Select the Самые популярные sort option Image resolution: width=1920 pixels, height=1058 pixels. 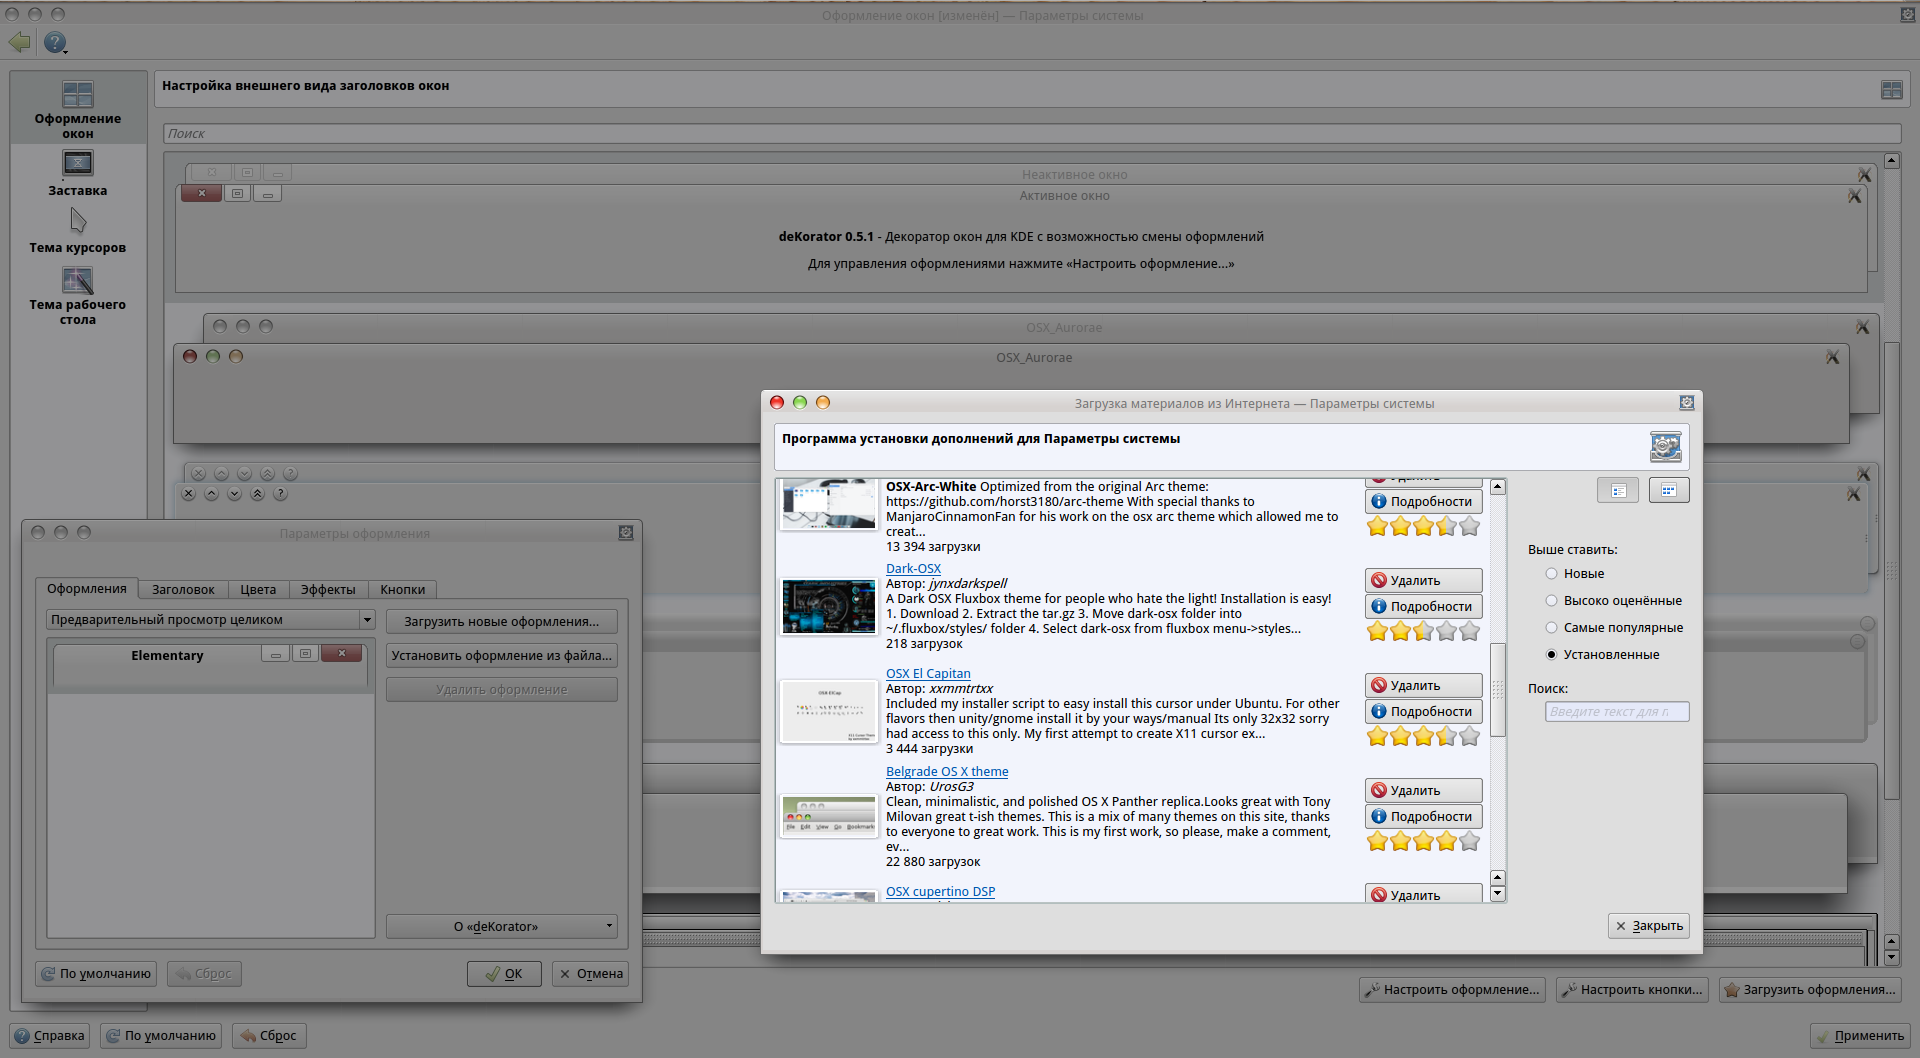(1614, 628)
